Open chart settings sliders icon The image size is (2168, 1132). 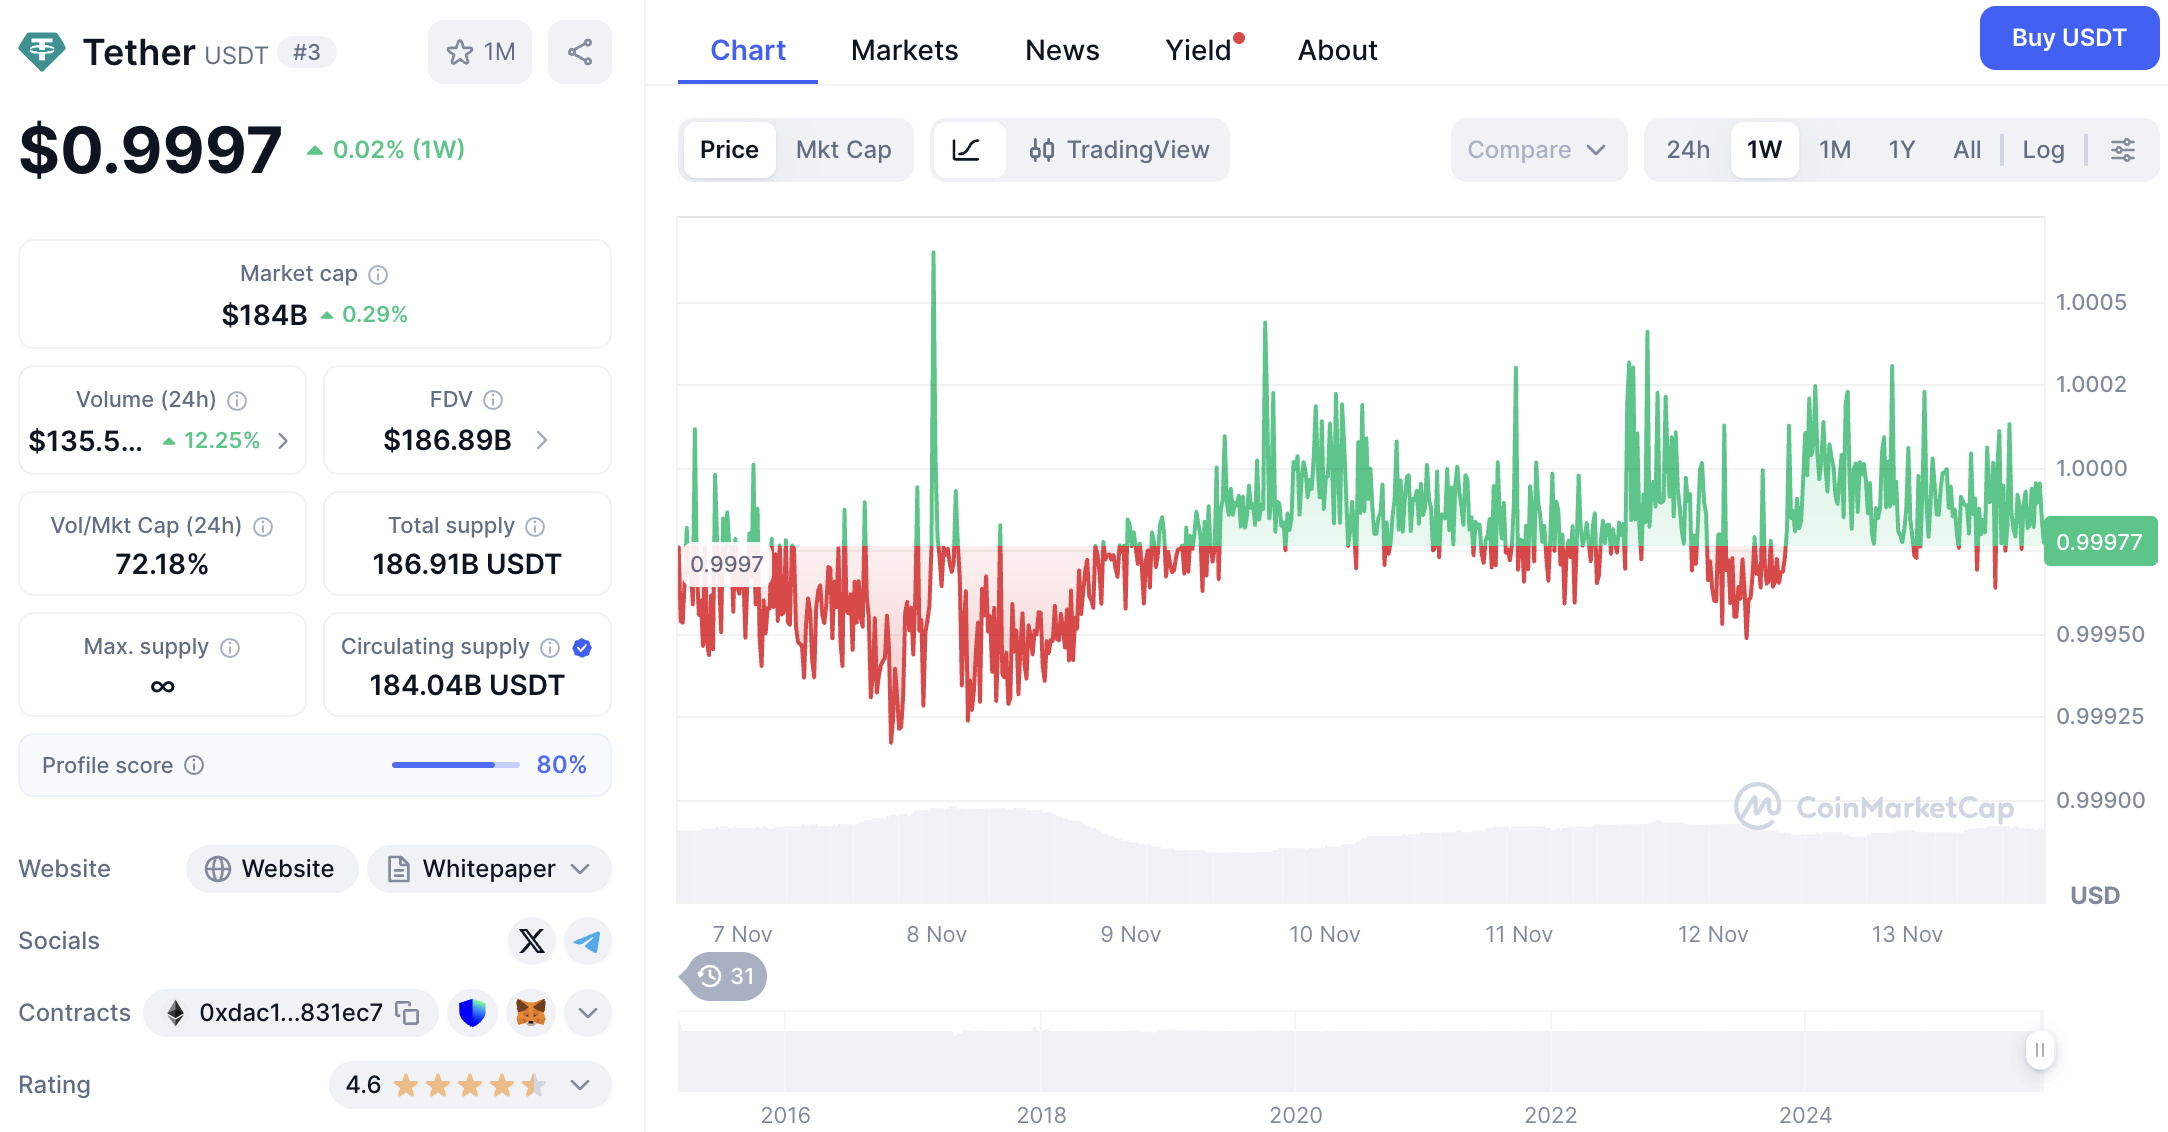click(2123, 150)
